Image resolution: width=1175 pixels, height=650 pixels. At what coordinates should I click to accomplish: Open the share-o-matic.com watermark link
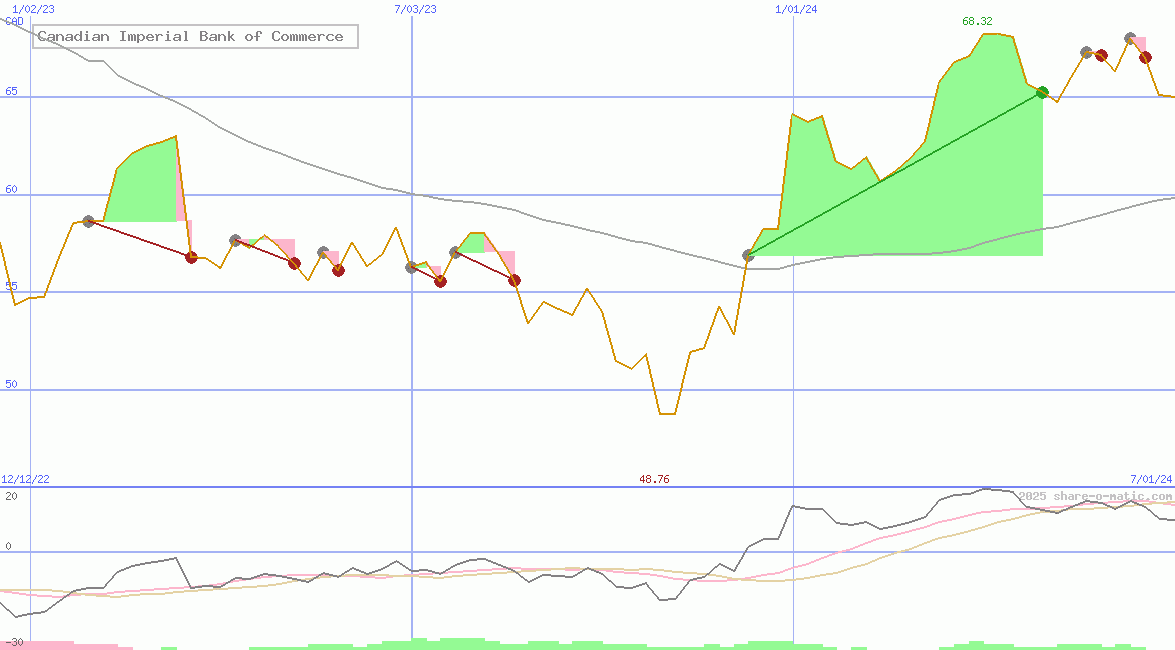(x=1095, y=496)
